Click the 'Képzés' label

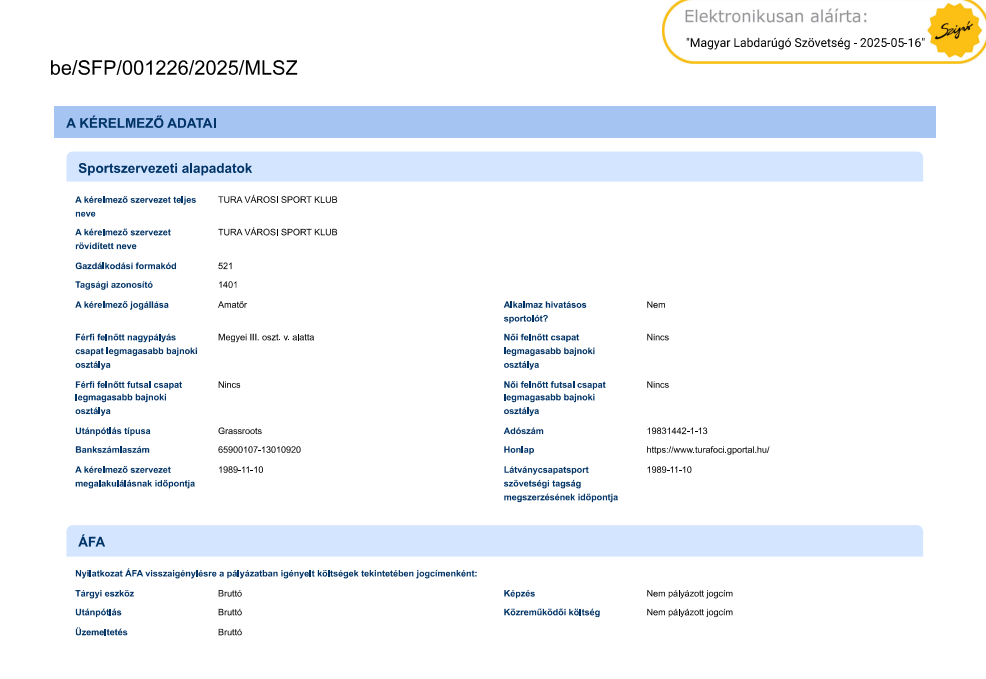(x=519, y=594)
